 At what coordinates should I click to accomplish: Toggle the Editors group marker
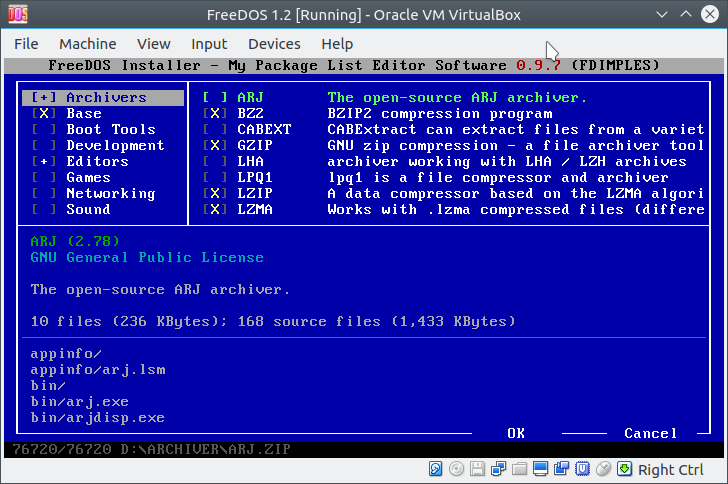tap(44, 161)
